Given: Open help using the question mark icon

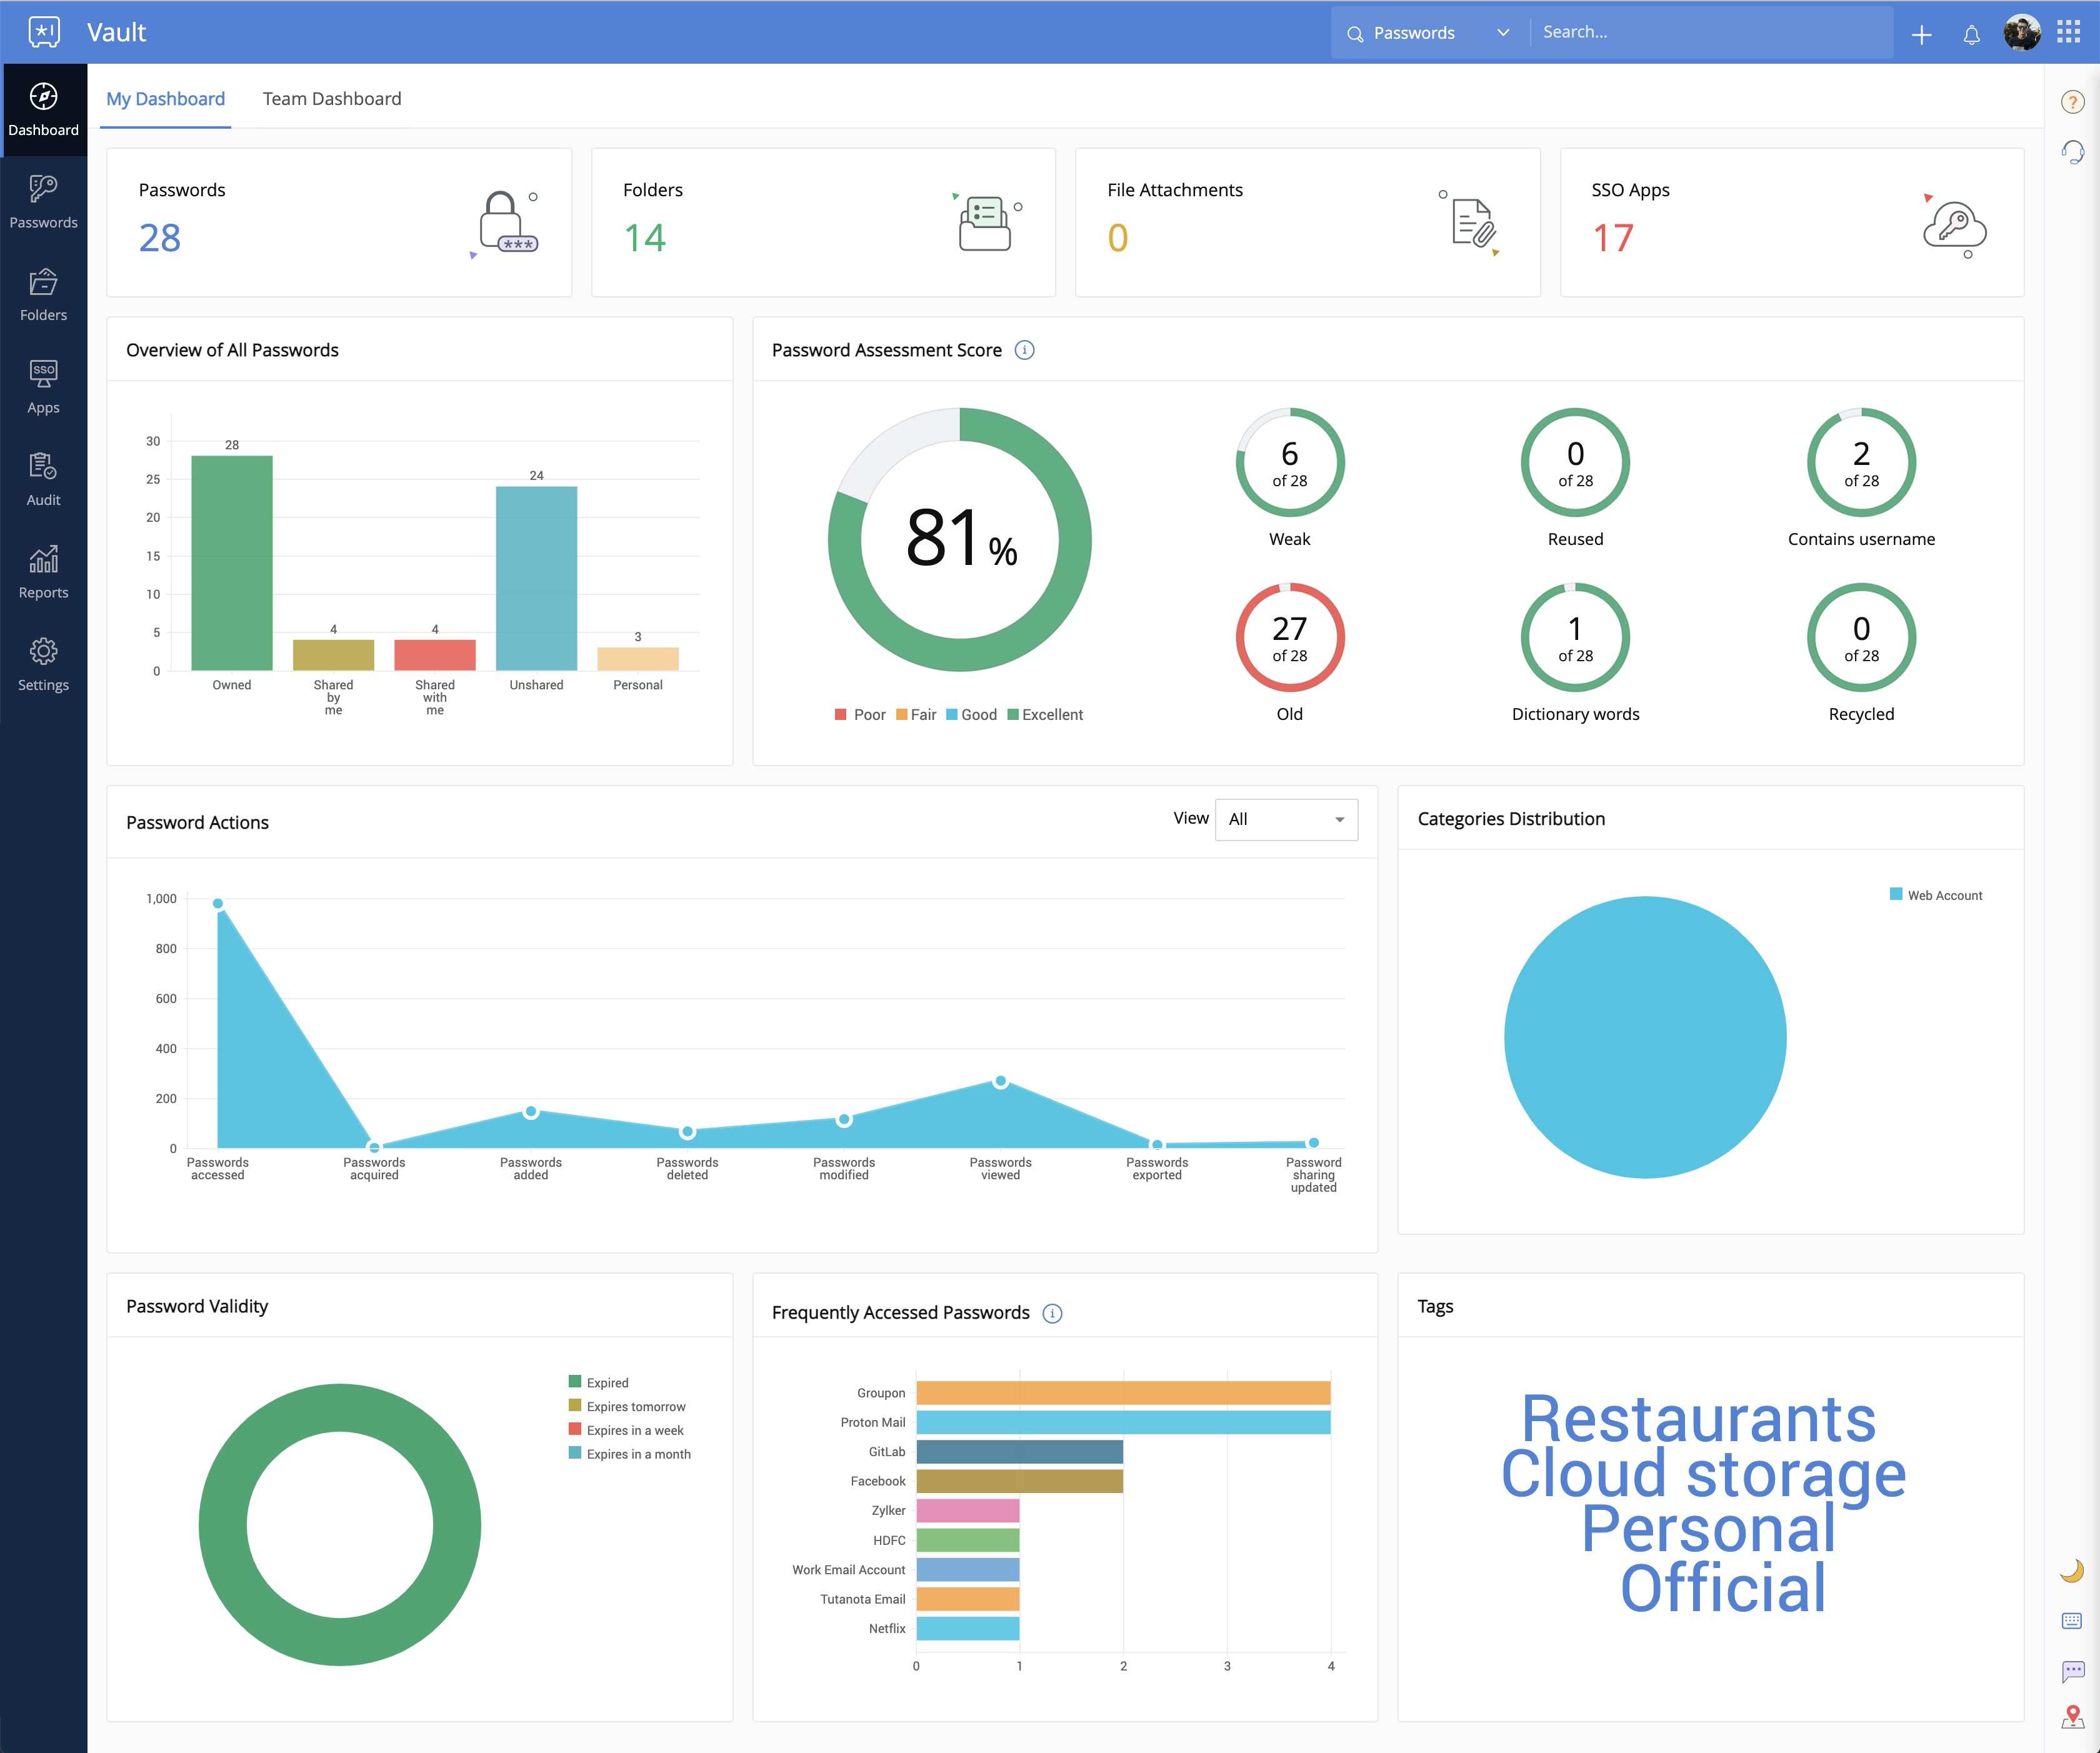Looking at the screenshot, I should [x=2073, y=101].
